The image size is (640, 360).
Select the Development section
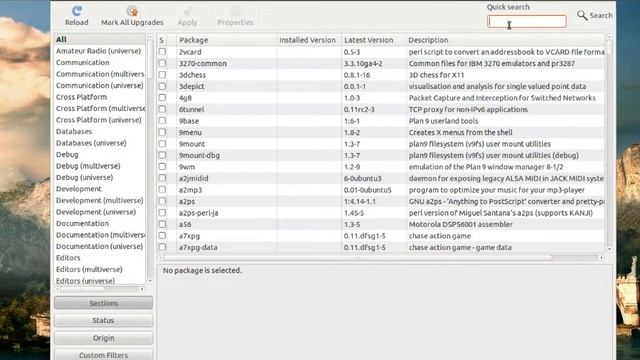tap(79, 189)
